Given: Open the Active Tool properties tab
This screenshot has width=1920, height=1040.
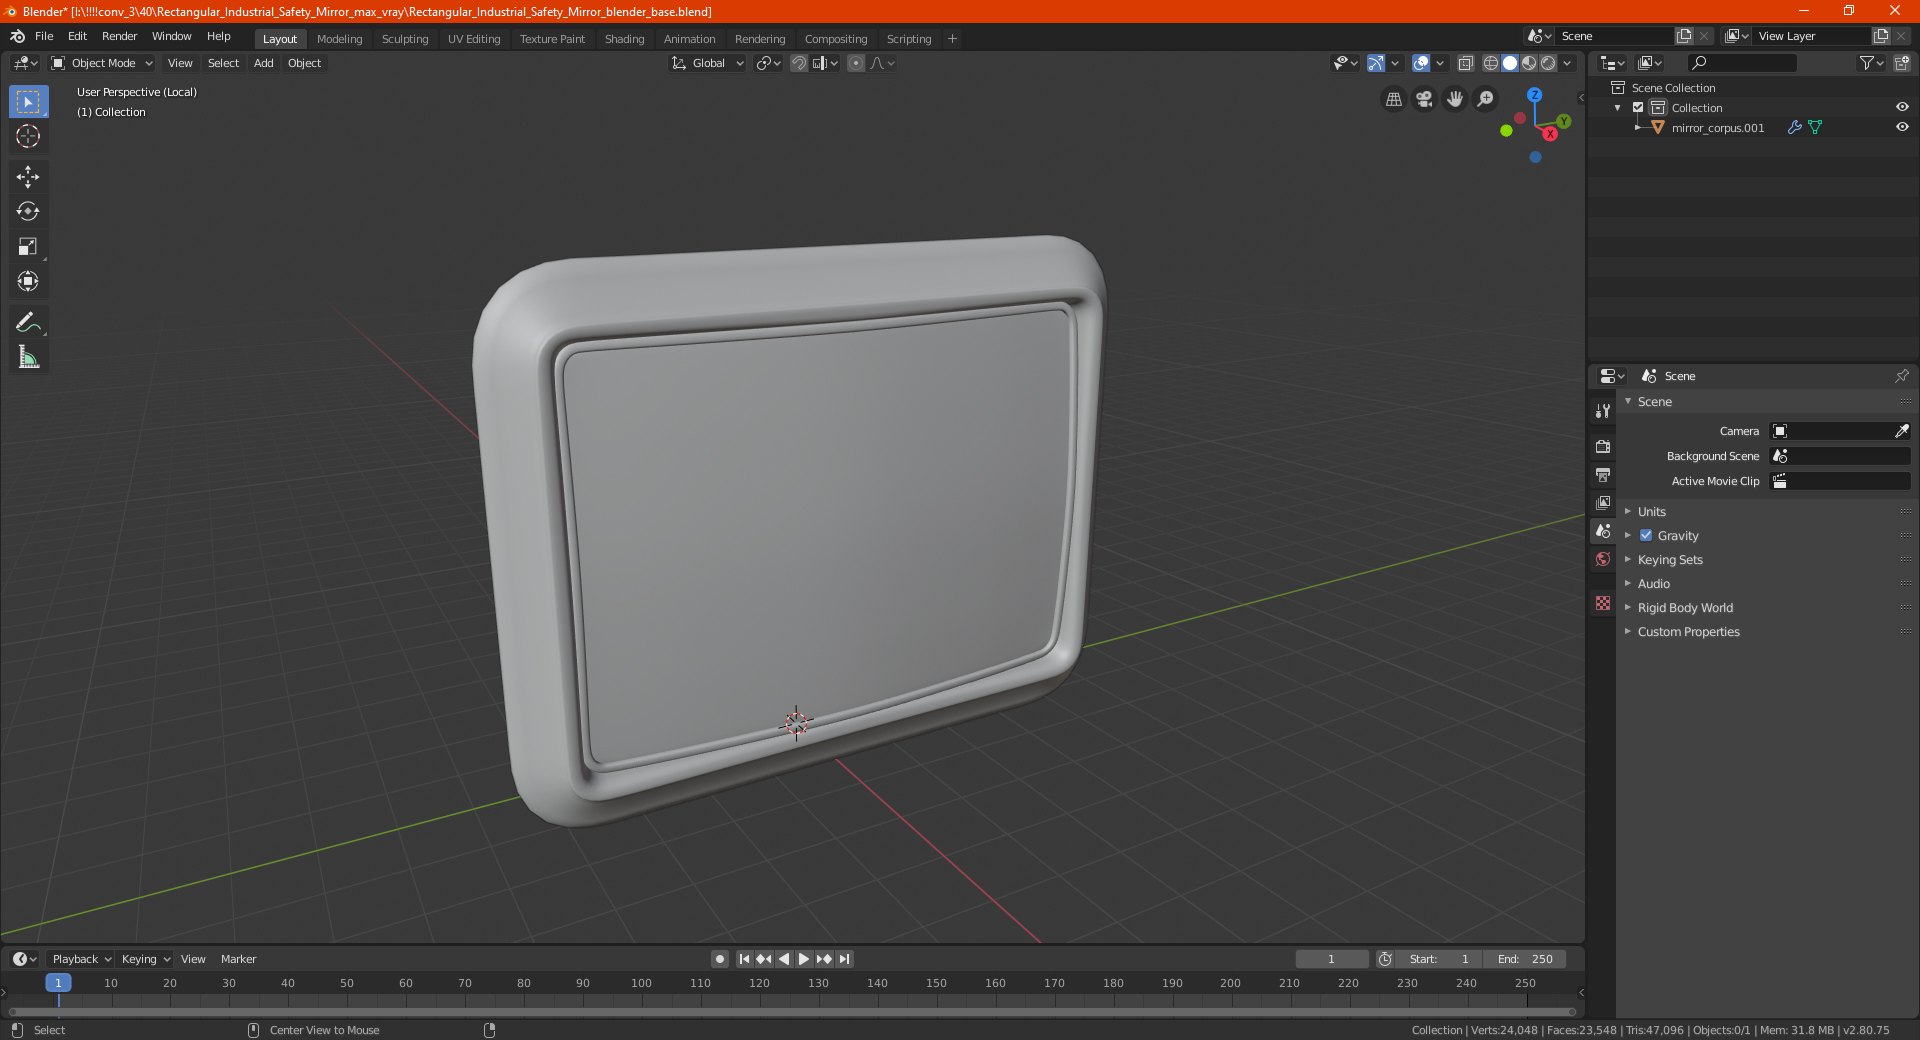Looking at the screenshot, I should [x=1603, y=410].
